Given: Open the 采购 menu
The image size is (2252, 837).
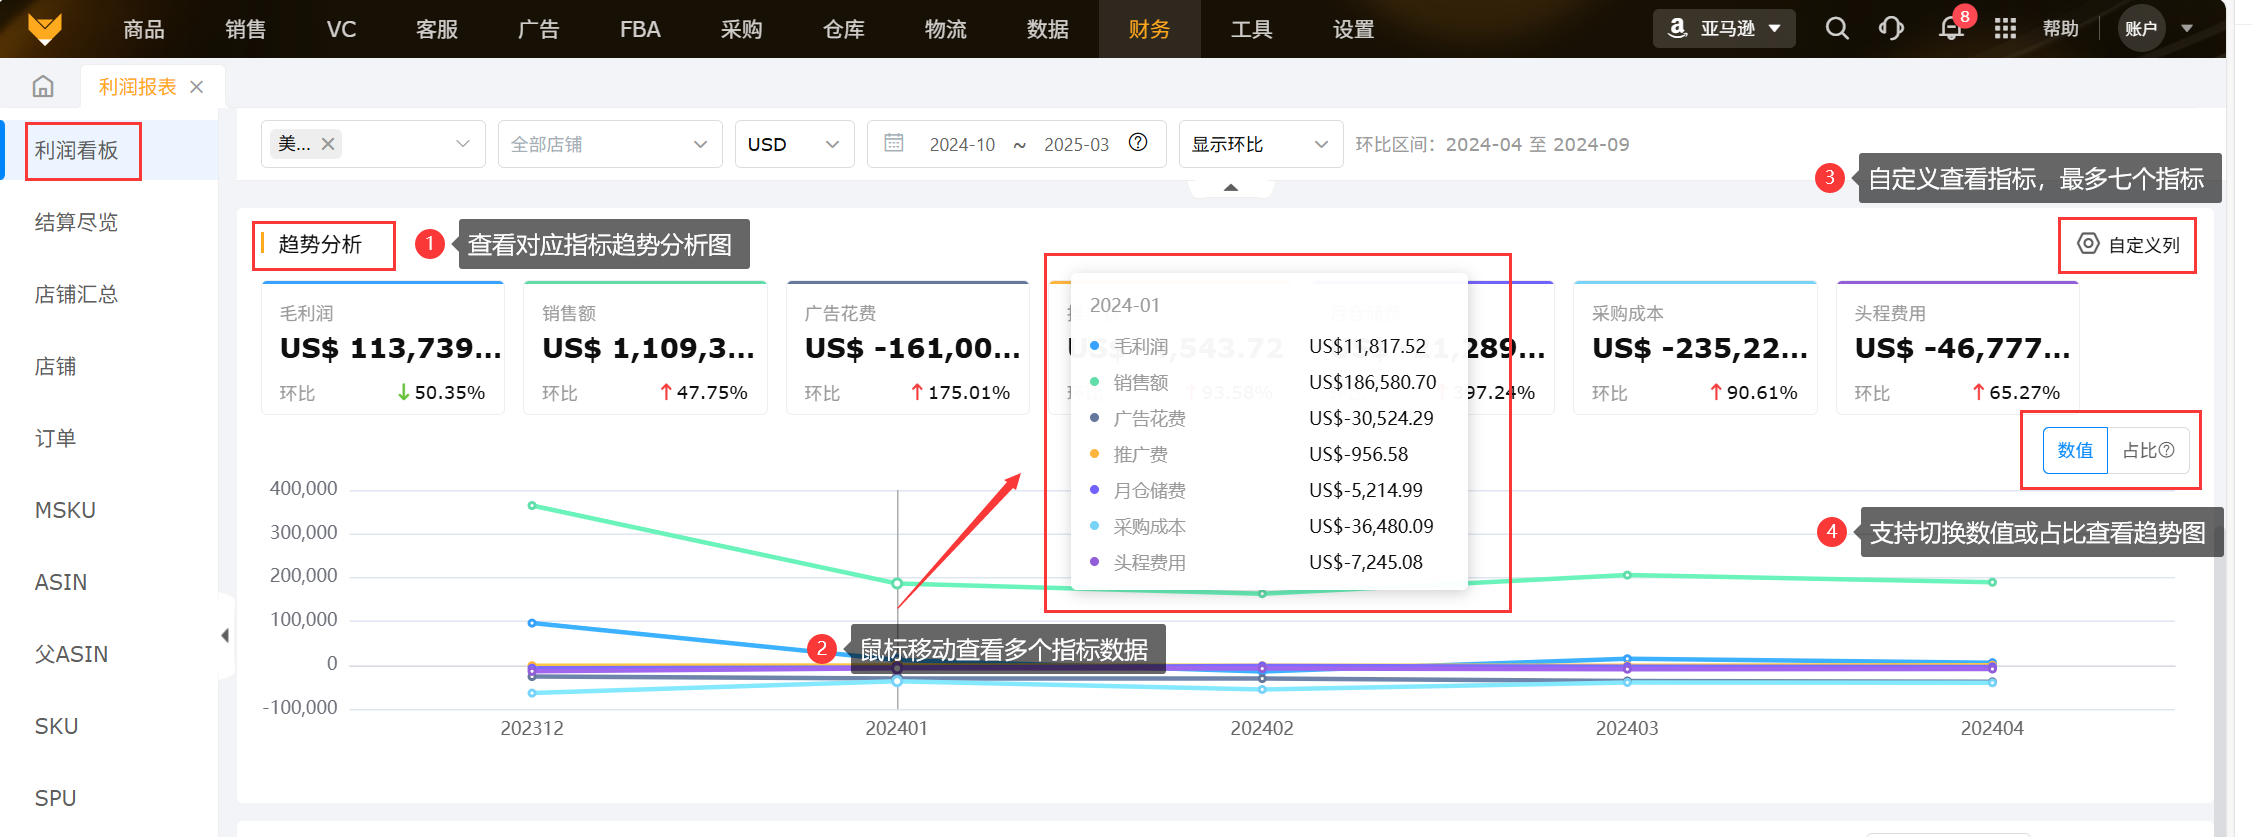Looking at the screenshot, I should click(742, 29).
